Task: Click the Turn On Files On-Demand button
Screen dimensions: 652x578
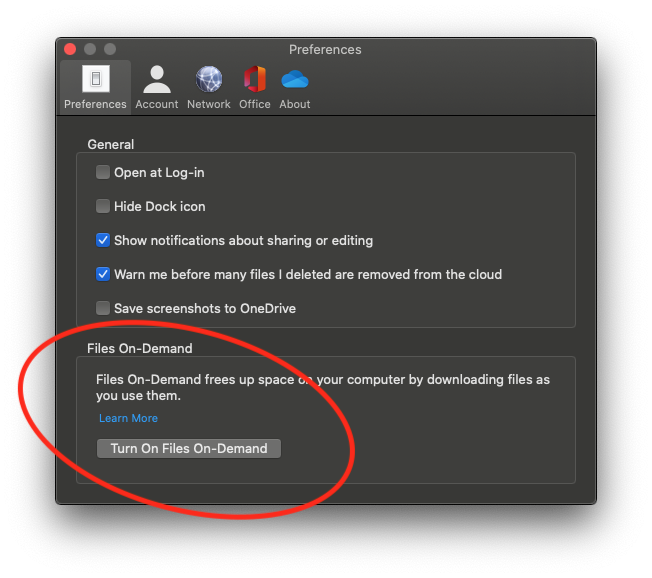Action: (x=189, y=449)
